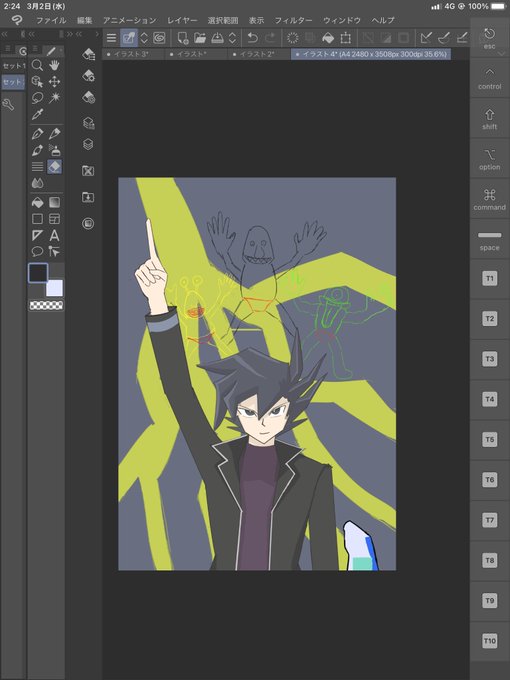The image size is (510, 680).
Task: Toggle snap to ruler icon
Action: coord(426,38)
